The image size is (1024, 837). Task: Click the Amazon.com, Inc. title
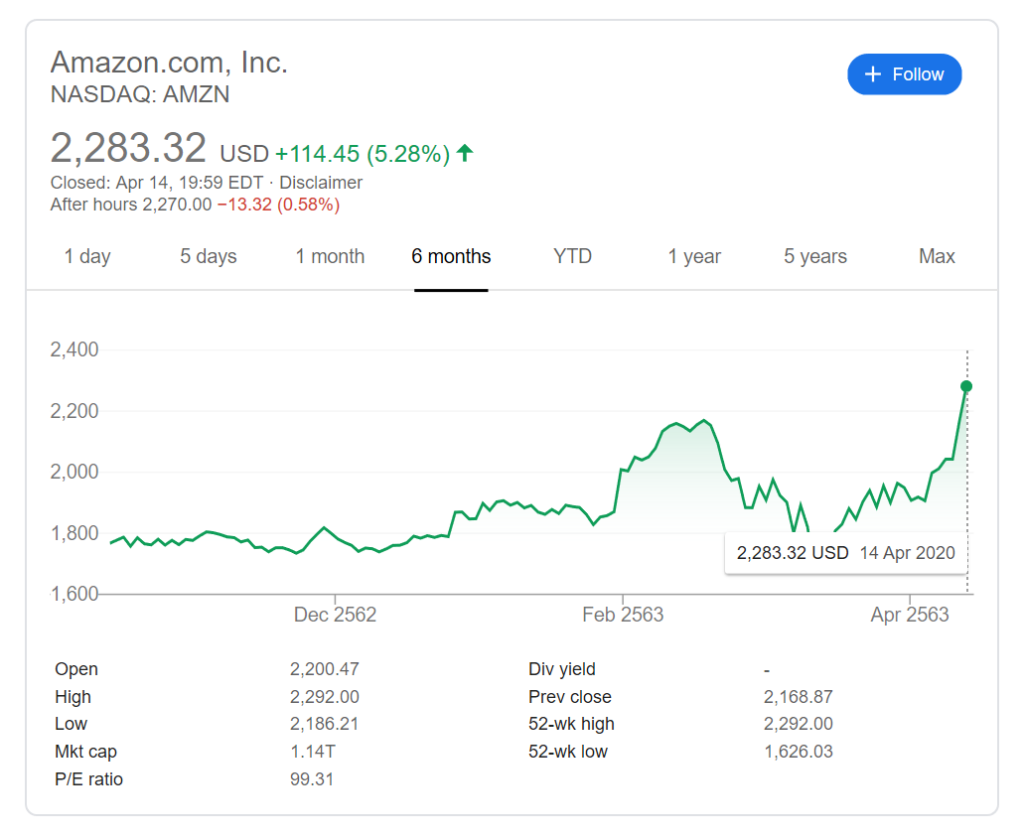(x=169, y=63)
